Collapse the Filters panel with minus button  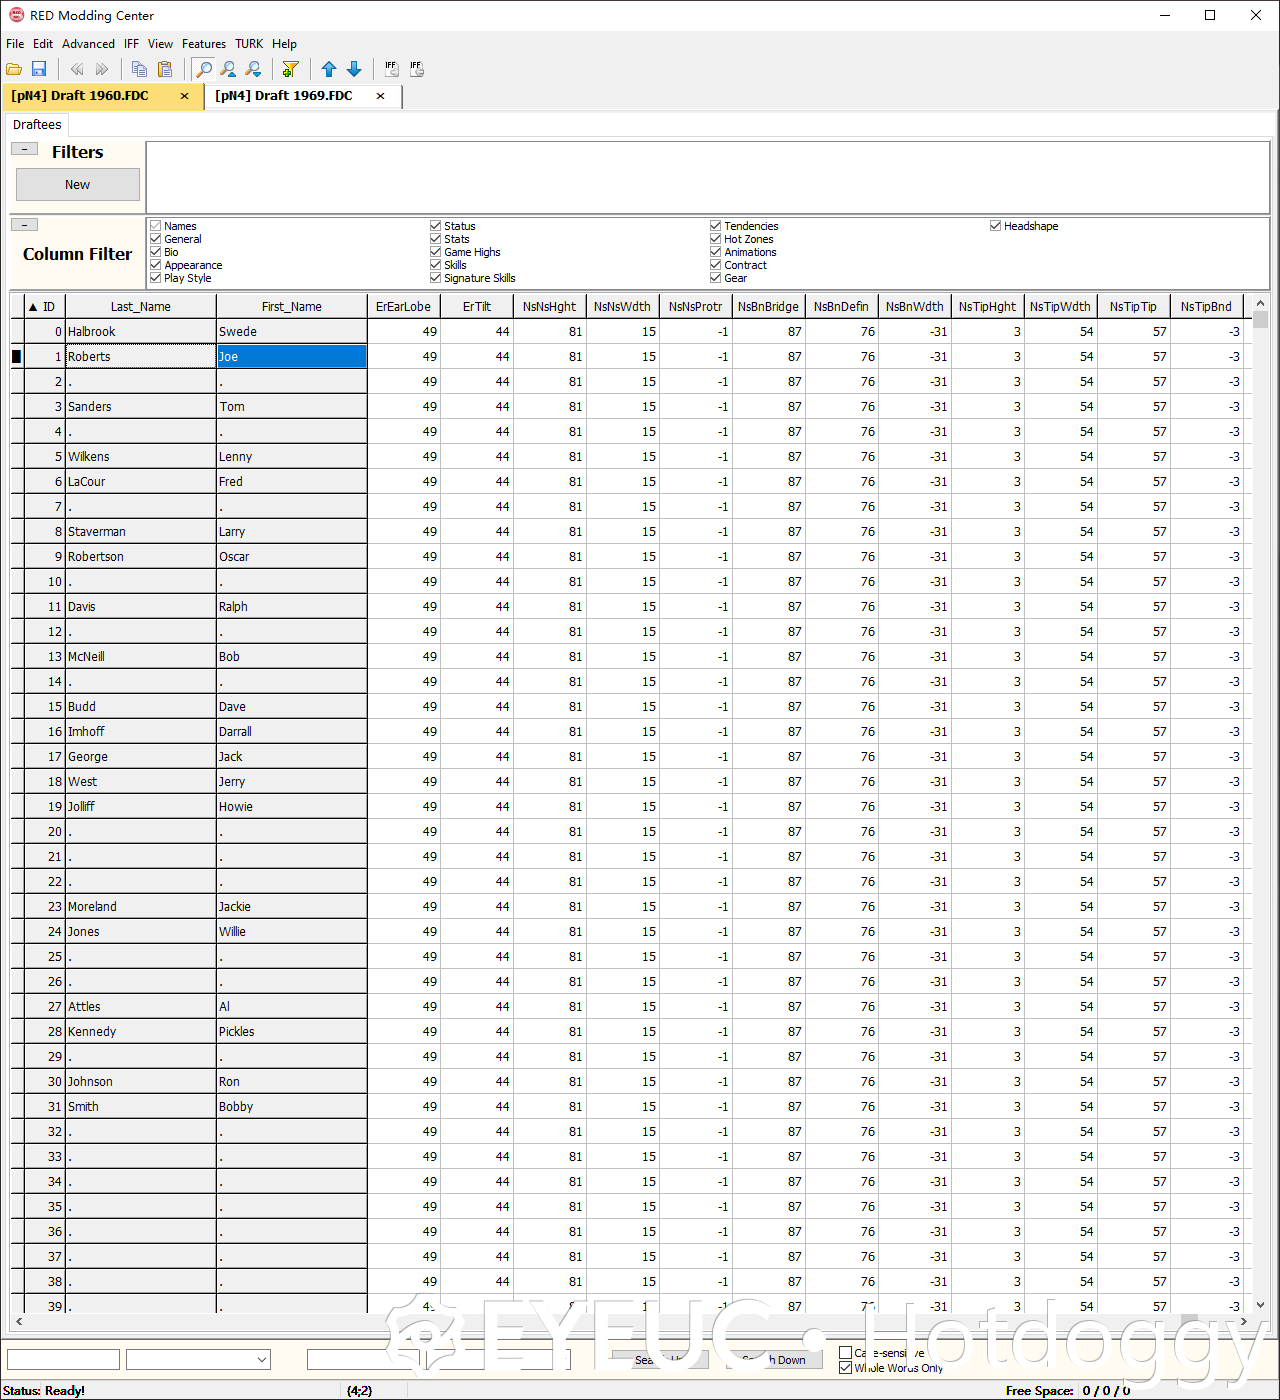24,149
